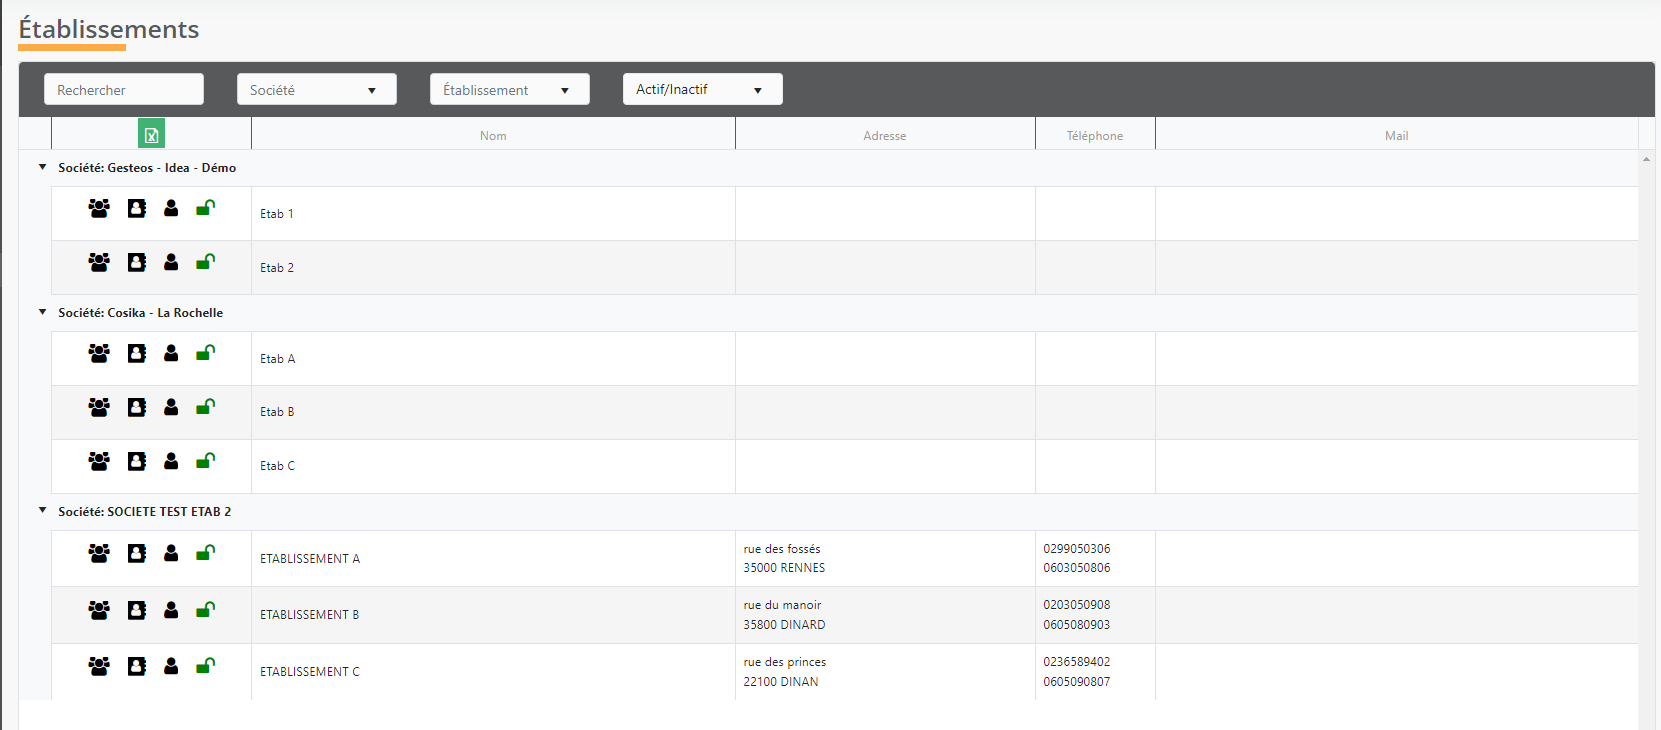Image resolution: width=1661 pixels, height=730 pixels.
Task: Open the group icon for ETABLISSEMENT B
Action: click(x=99, y=610)
